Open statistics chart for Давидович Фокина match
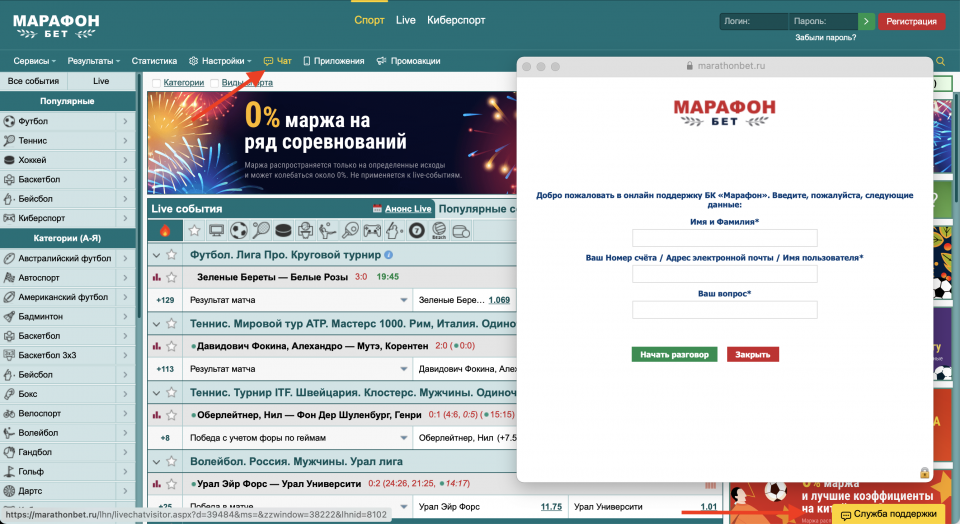Screen dimensions: 960x524 157,346
